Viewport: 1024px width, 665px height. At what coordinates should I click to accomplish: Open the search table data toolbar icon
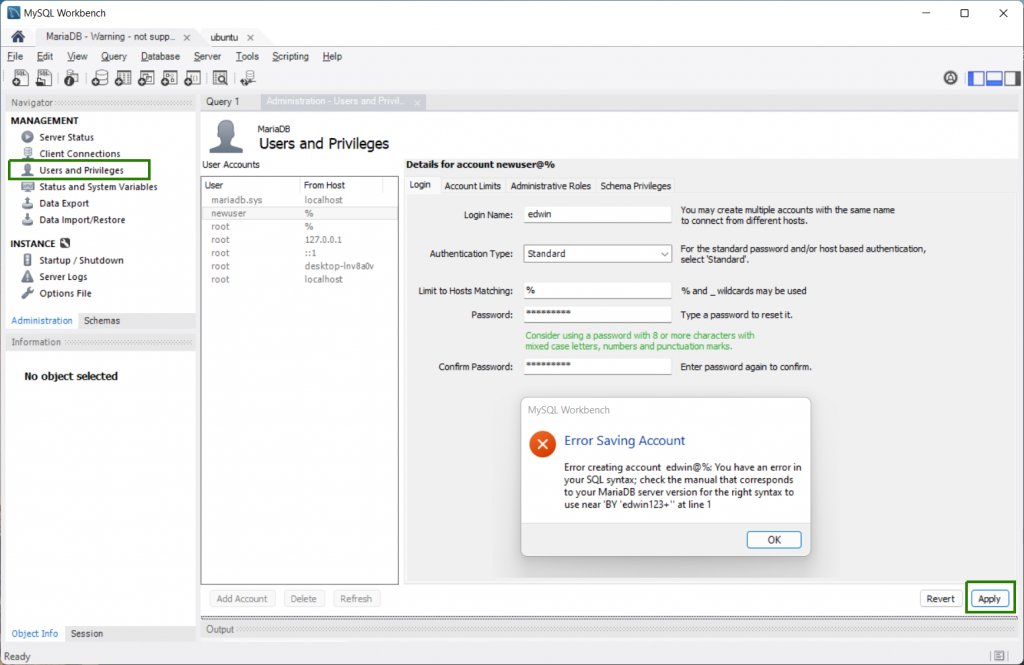pos(221,78)
